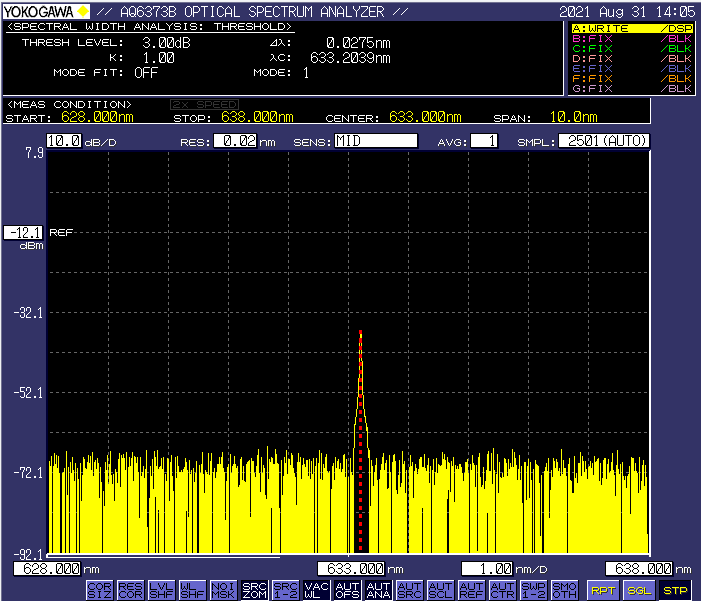
Task: Select trace E: FIX /BLK
Action: click(632, 68)
